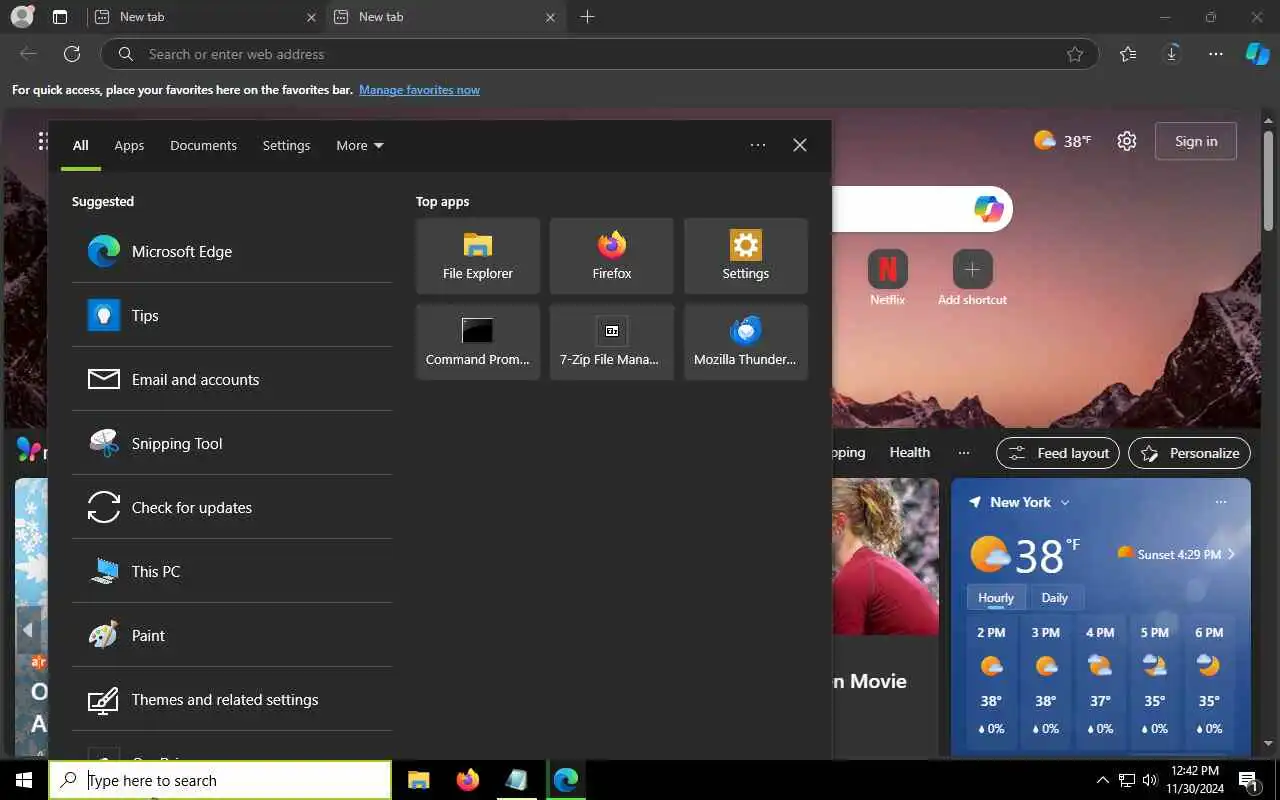The width and height of the screenshot is (1280, 800).
Task: Open more feed categories ellipsis
Action: coord(964,452)
